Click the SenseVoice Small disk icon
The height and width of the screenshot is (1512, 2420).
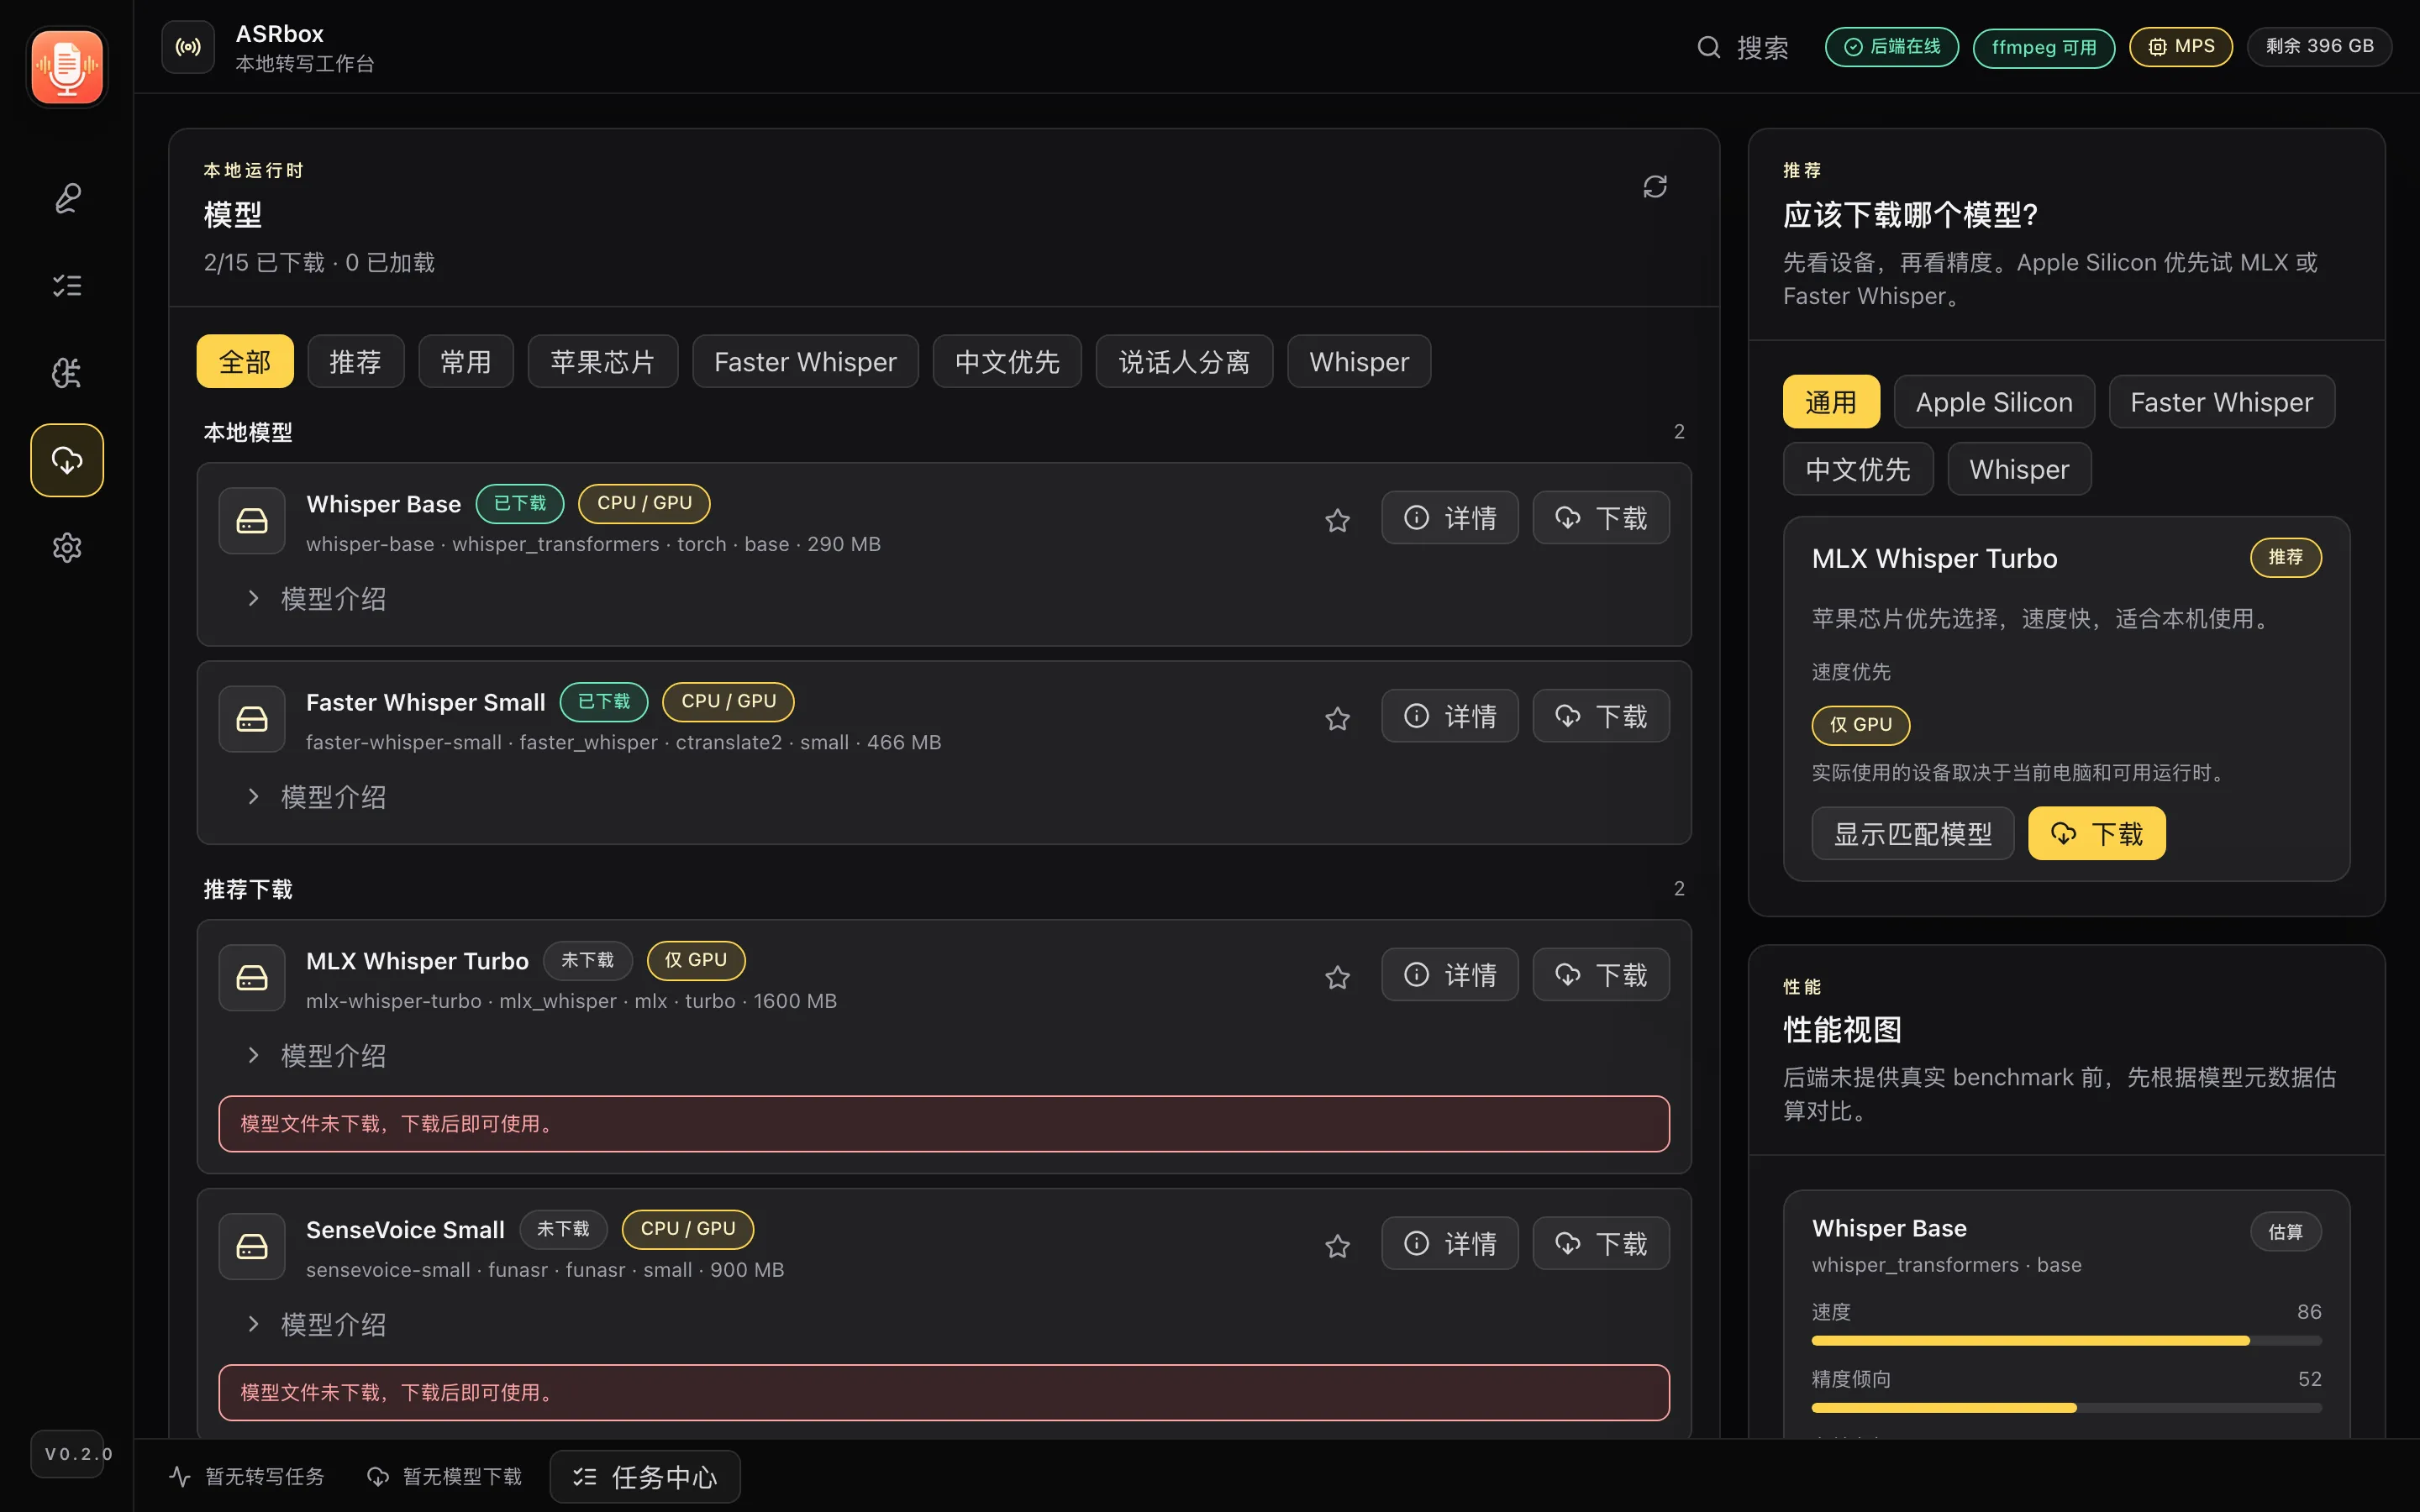tap(252, 1247)
